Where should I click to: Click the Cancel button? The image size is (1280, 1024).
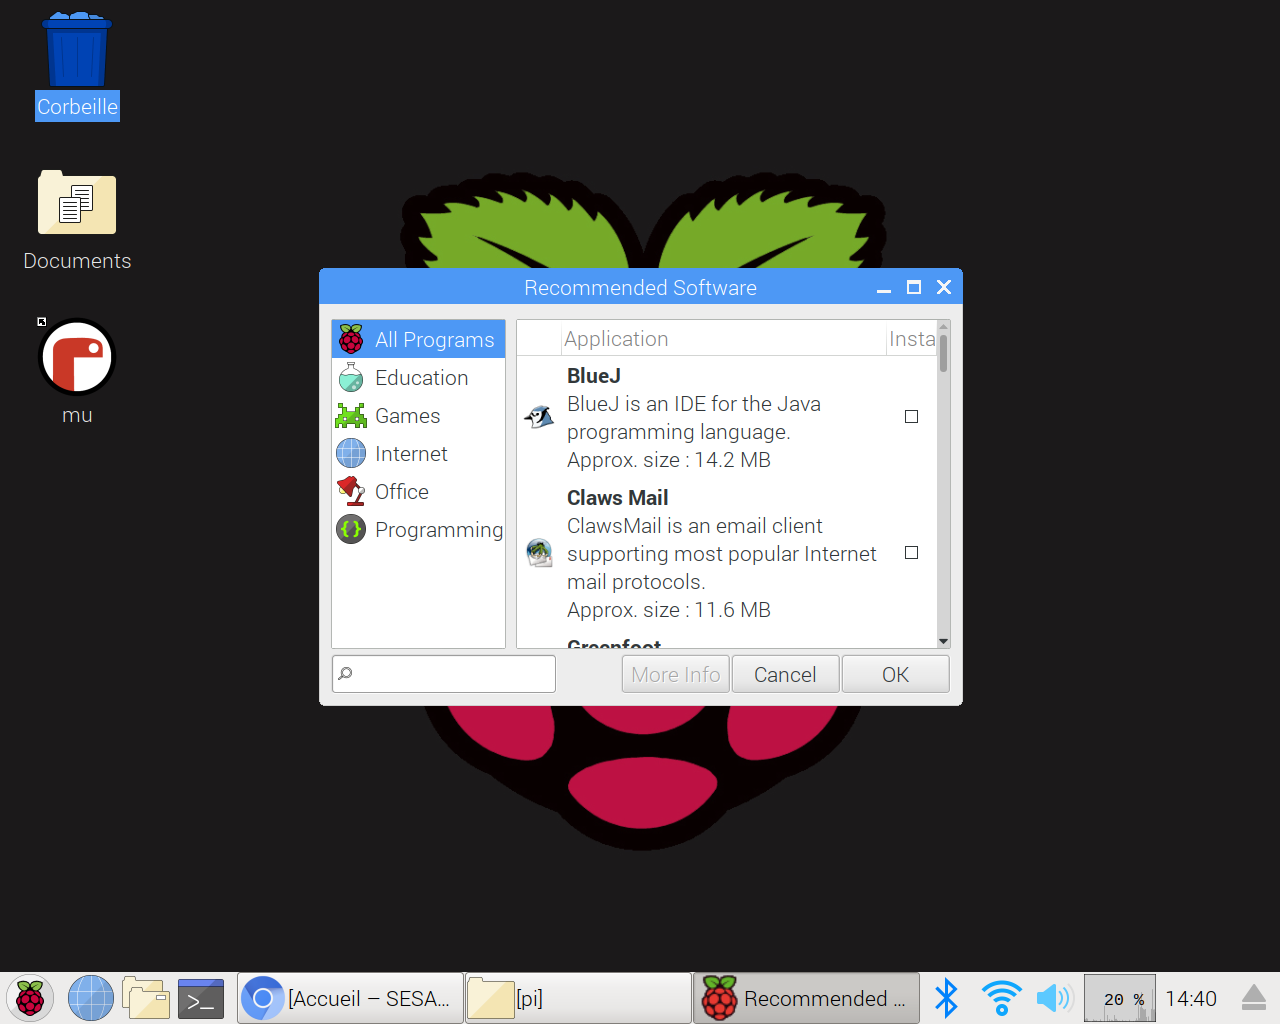[785, 674]
